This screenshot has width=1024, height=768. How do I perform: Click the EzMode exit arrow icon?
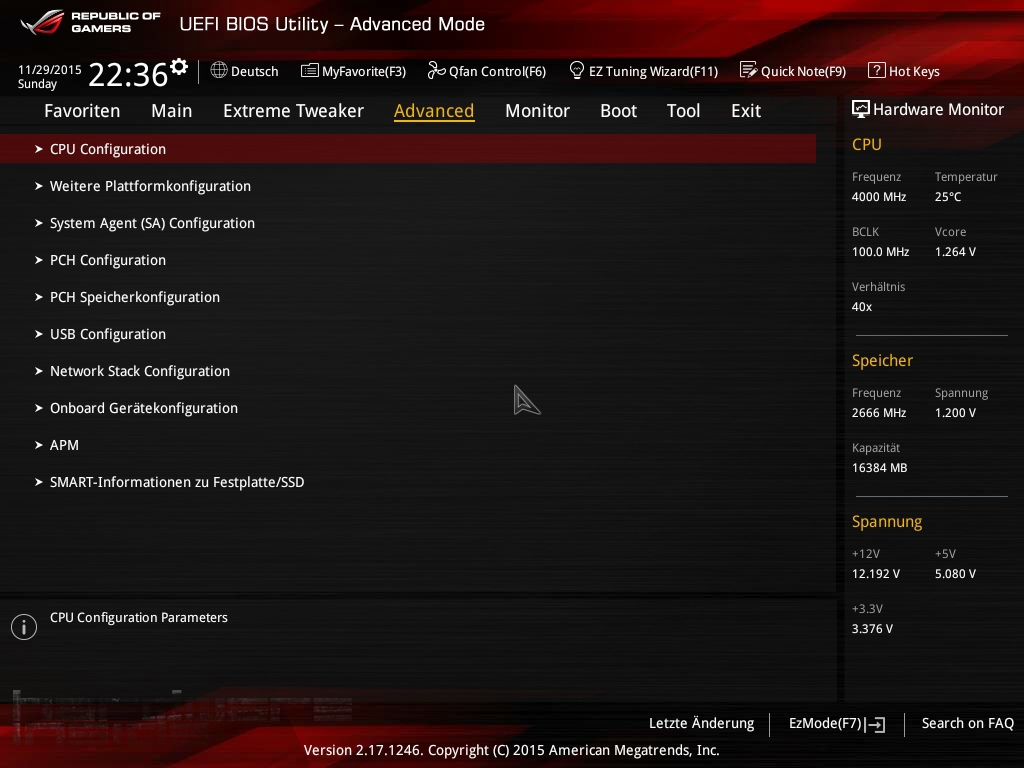click(877, 724)
